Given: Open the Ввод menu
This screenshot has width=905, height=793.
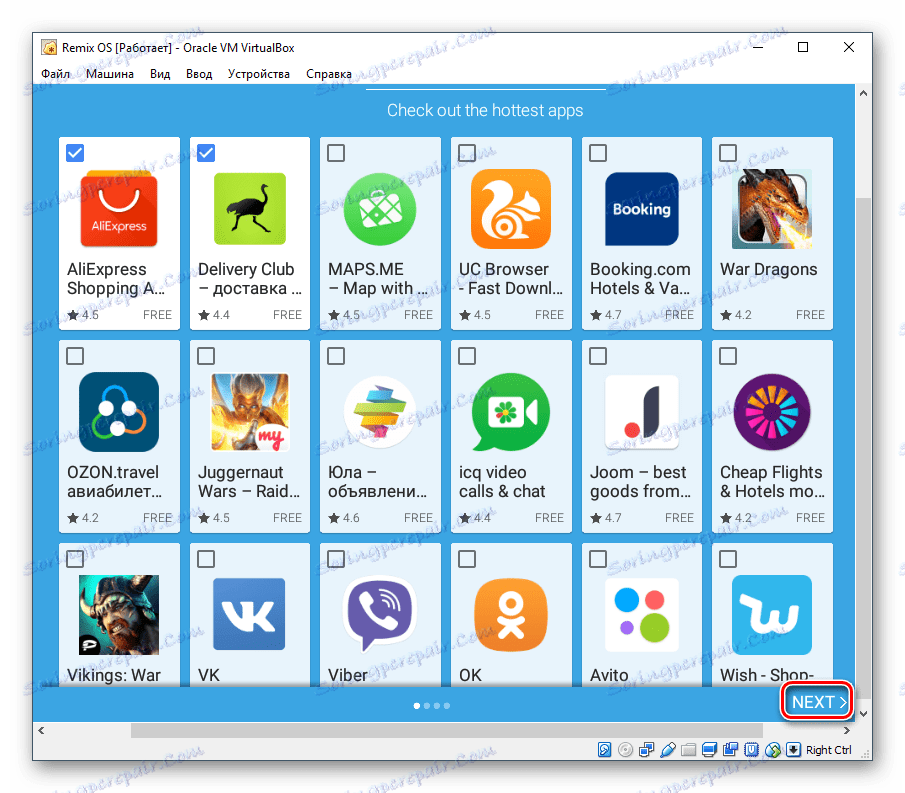Looking at the screenshot, I should tap(199, 74).
